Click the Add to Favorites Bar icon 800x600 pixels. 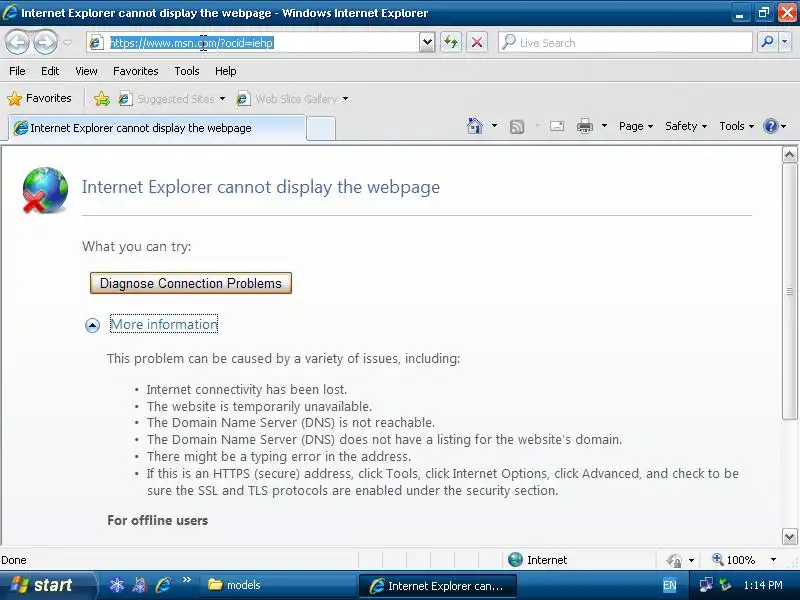[x=102, y=98]
